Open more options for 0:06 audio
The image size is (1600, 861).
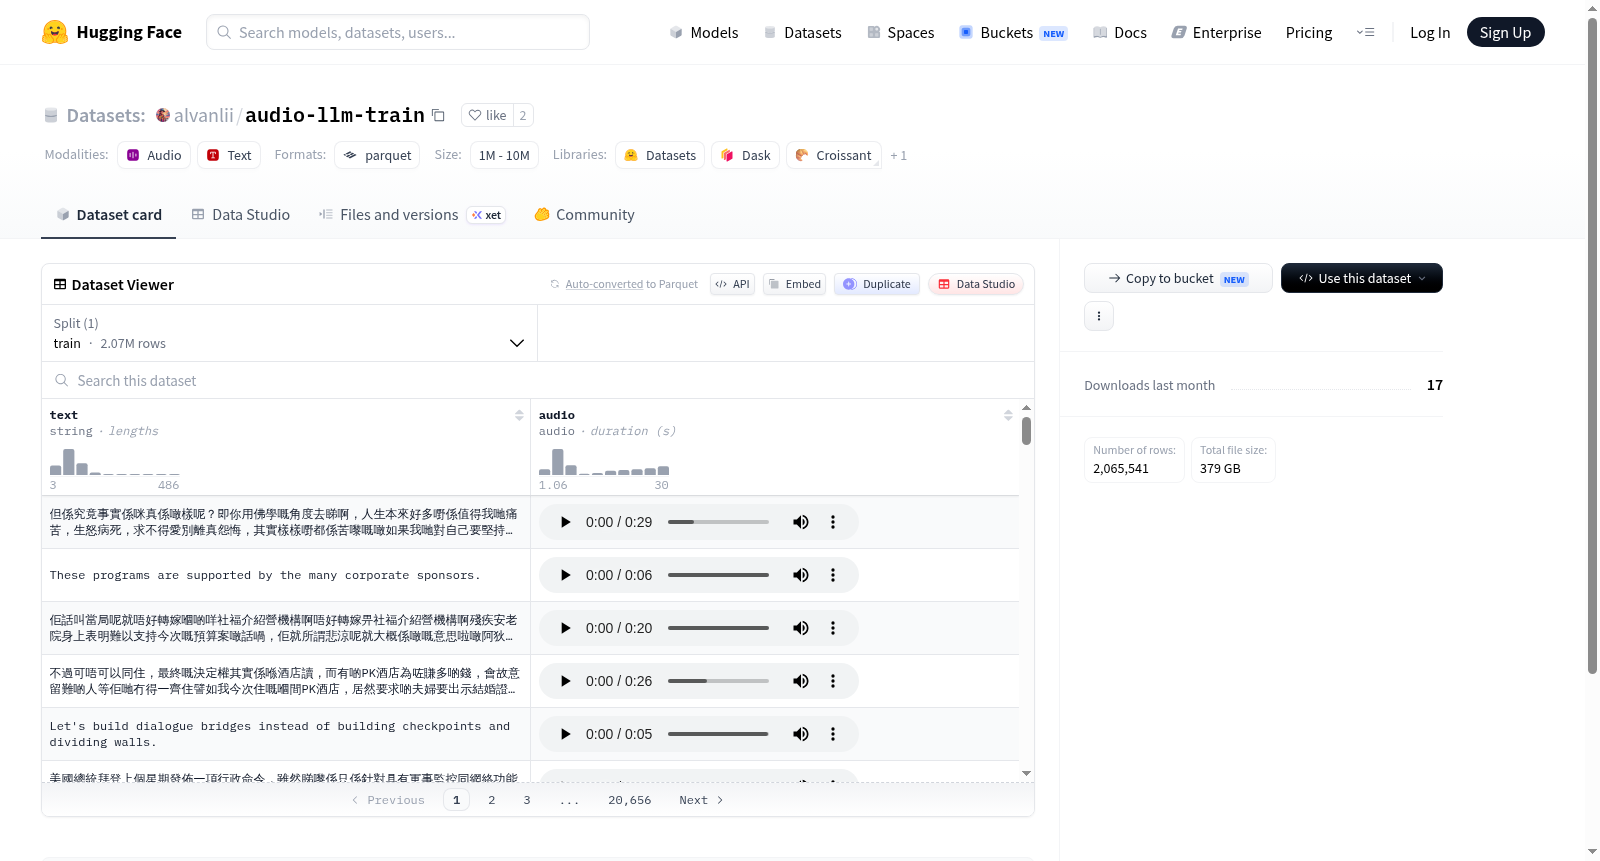pos(833,575)
